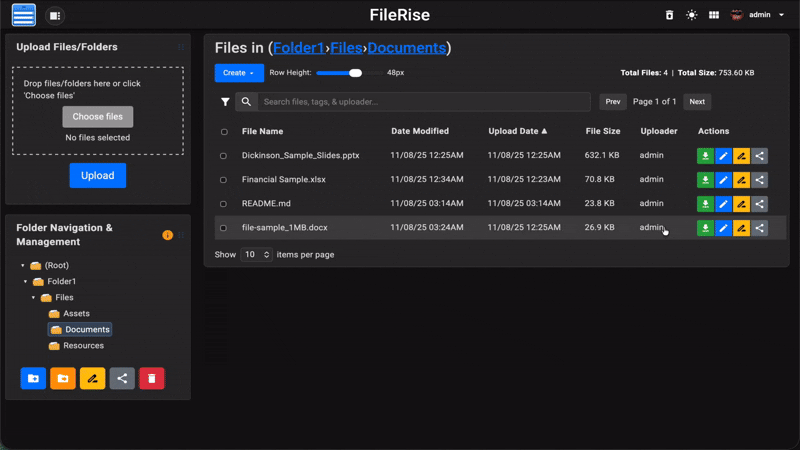
Task: Share Financial Sample.xlsx via share icon
Action: click(760, 180)
